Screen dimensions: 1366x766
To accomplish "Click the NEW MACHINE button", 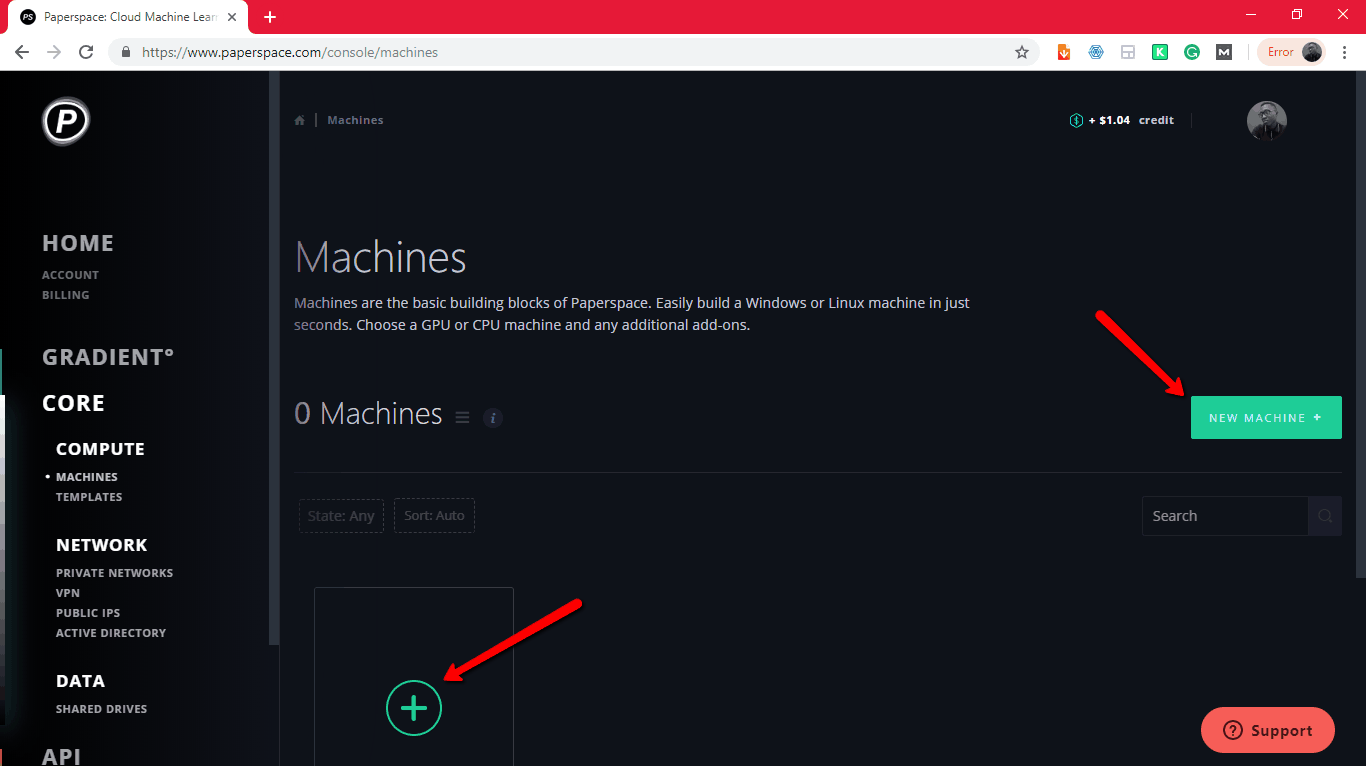I will click(1266, 418).
